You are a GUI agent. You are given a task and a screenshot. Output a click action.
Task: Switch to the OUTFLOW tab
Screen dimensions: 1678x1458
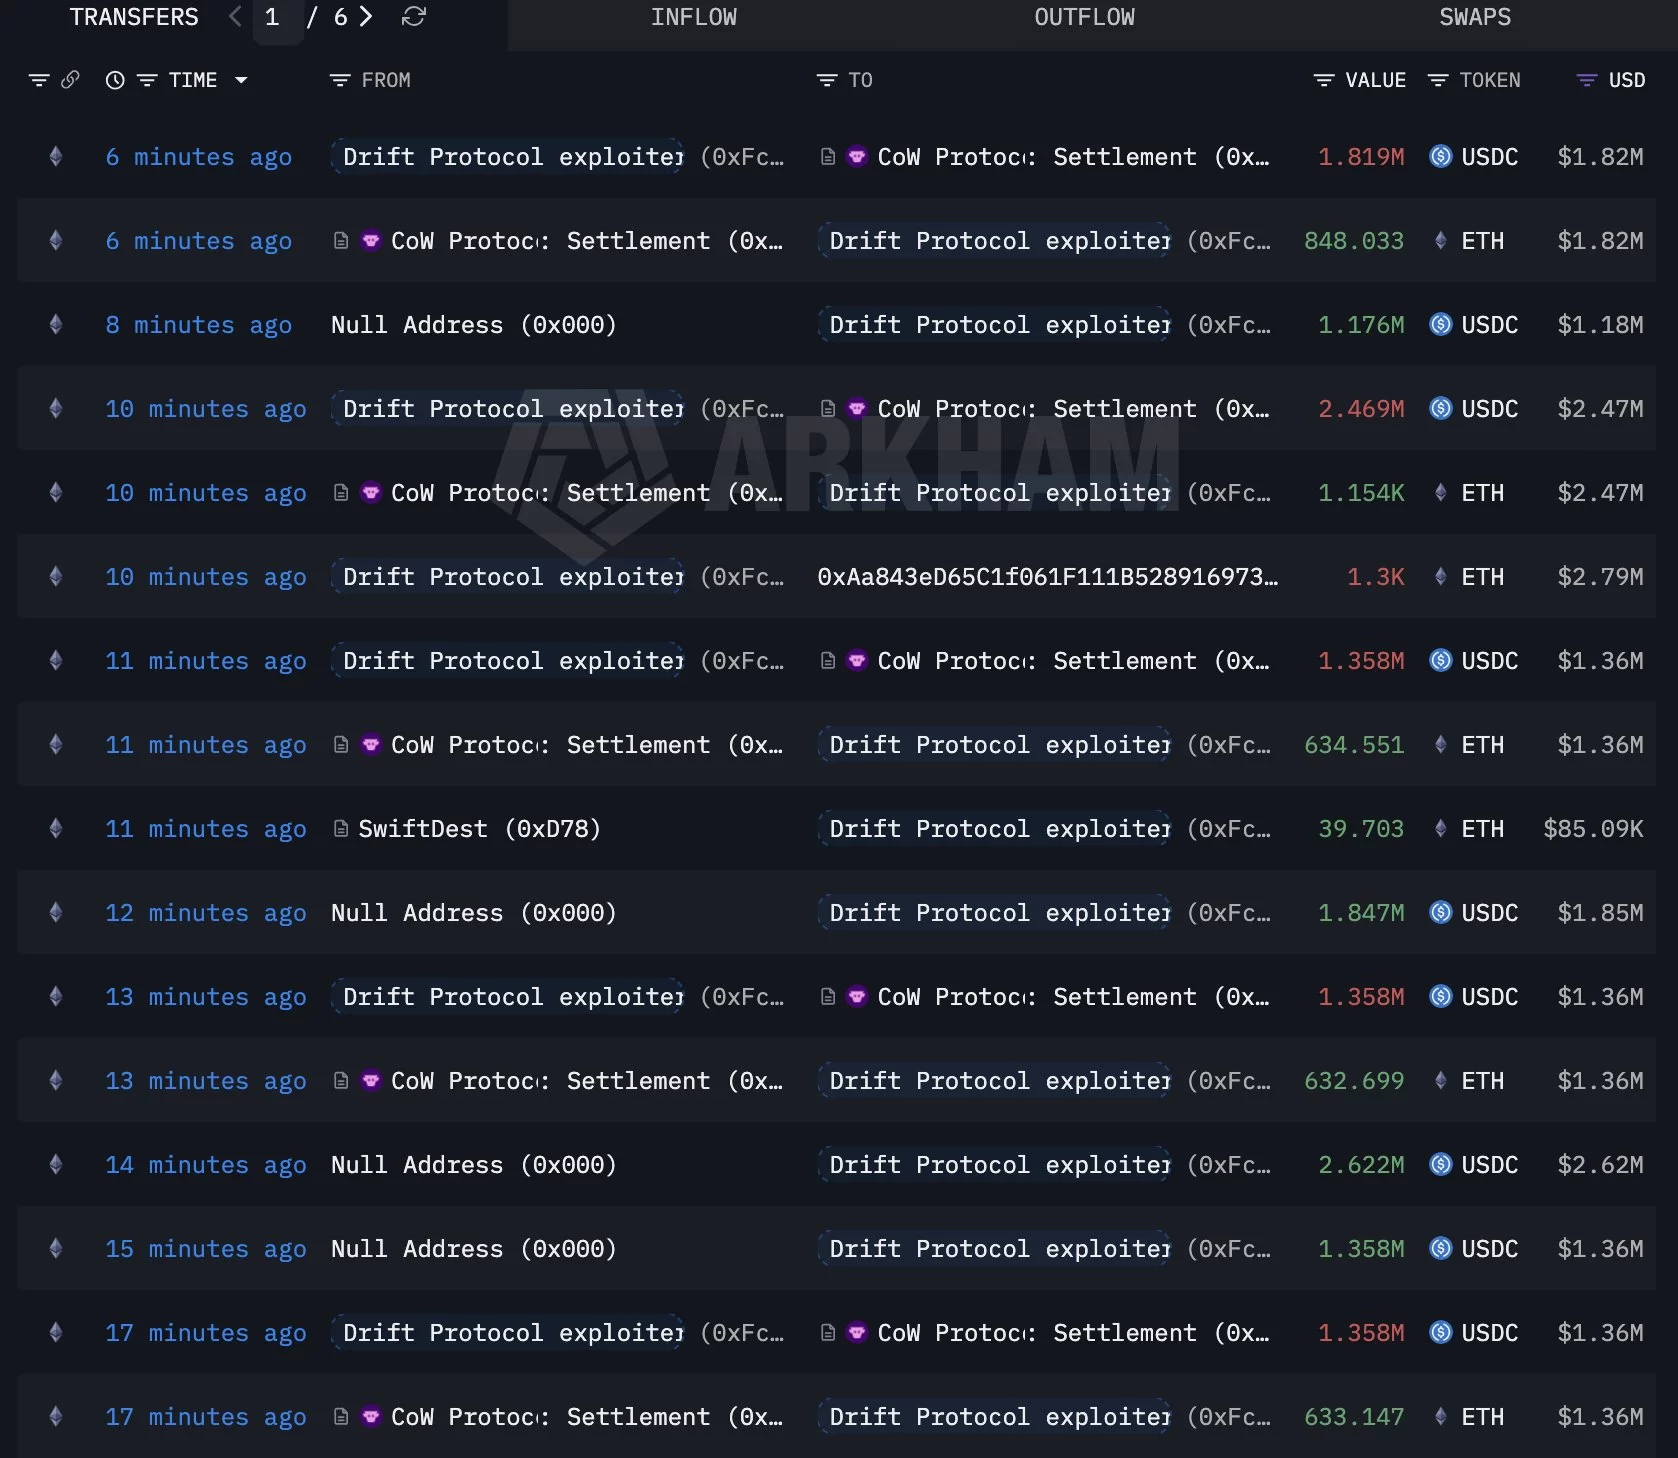click(x=1084, y=17)
